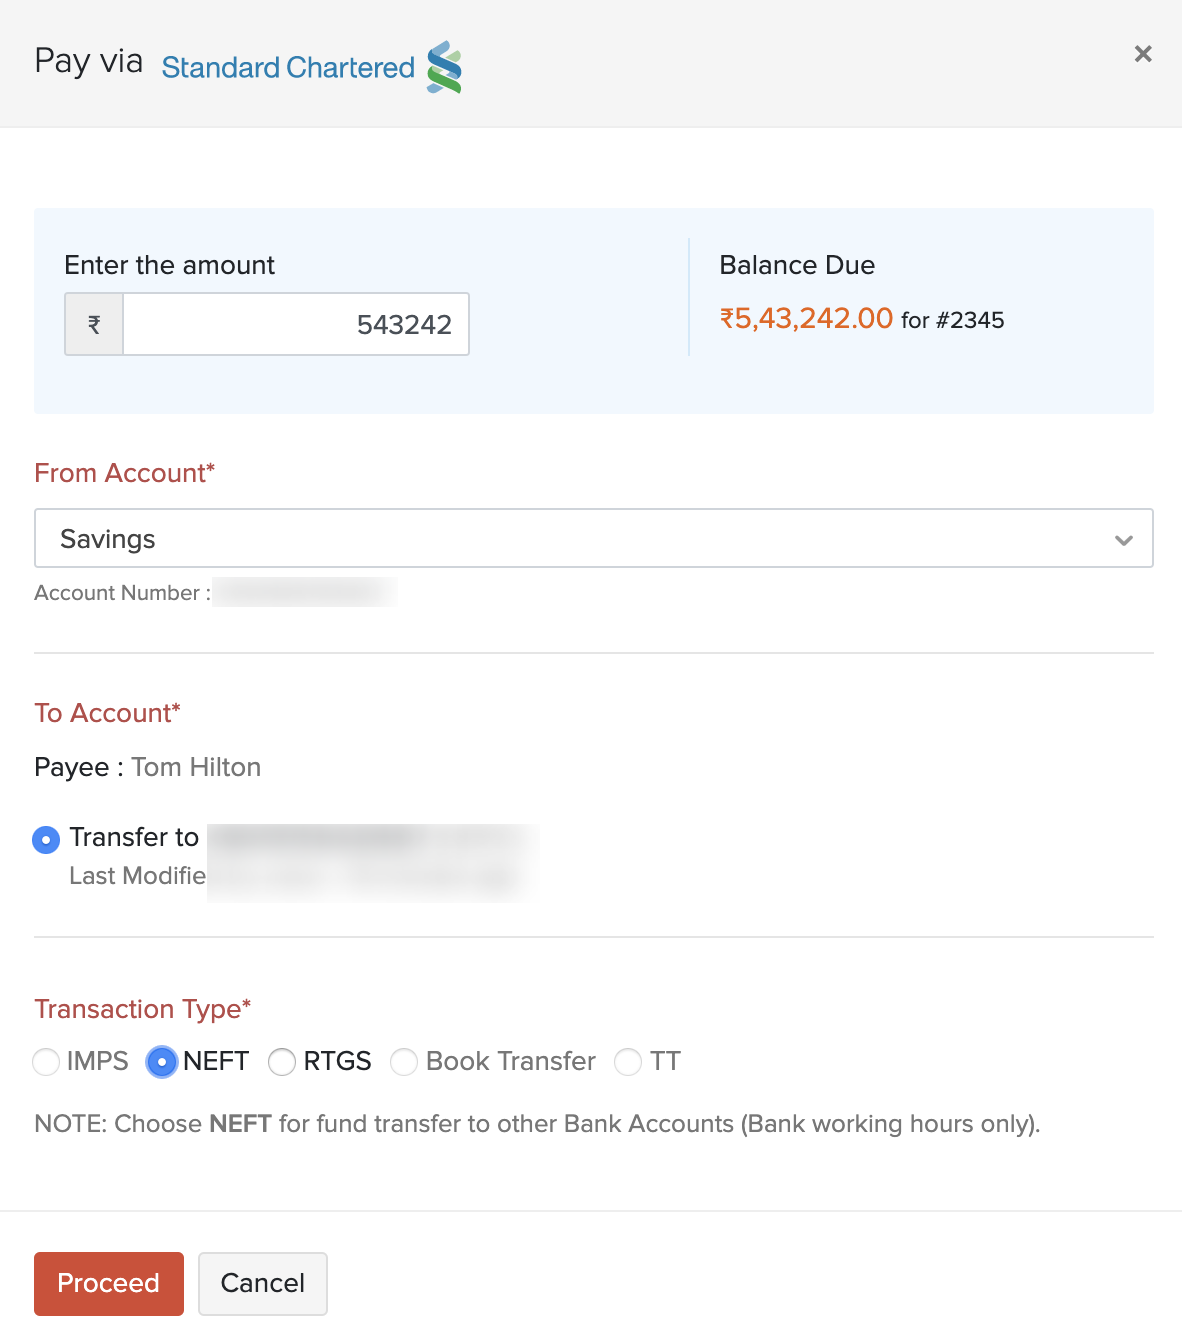Choose TT transaction type

coord(627,1062)
